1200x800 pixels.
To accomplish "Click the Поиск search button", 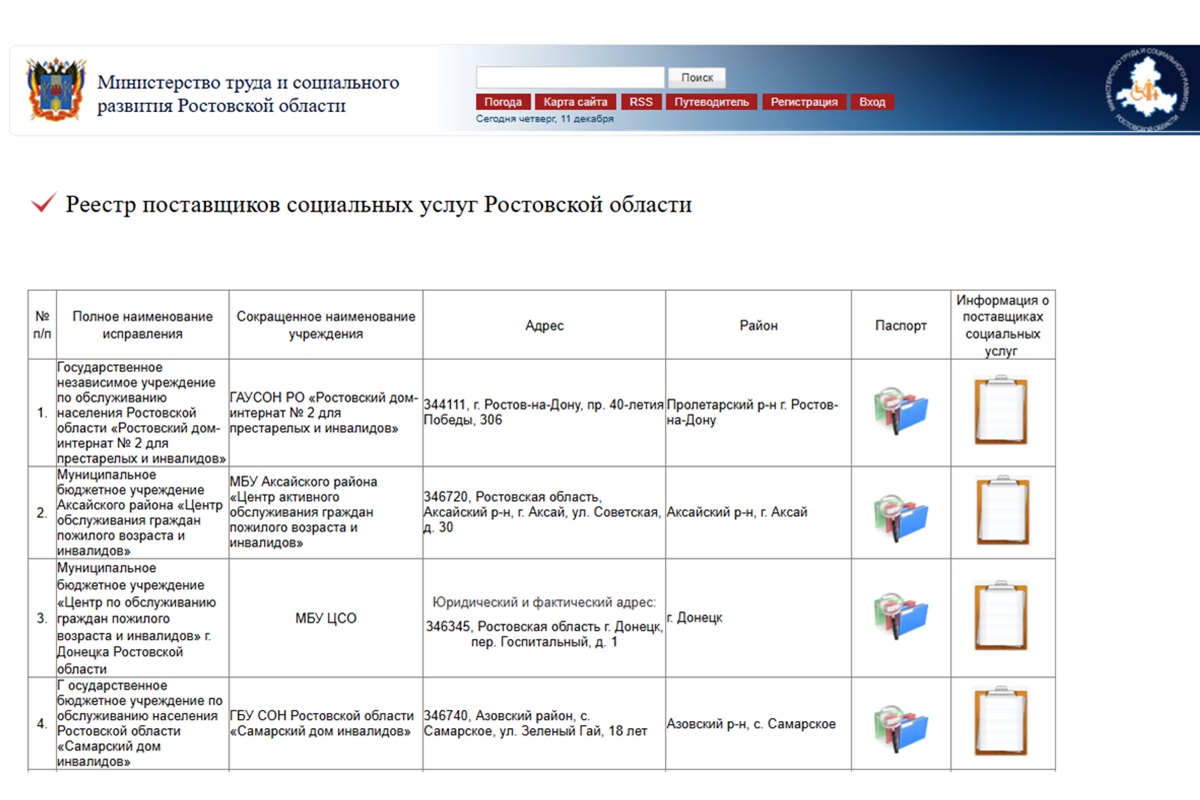I will coord(697,78).
